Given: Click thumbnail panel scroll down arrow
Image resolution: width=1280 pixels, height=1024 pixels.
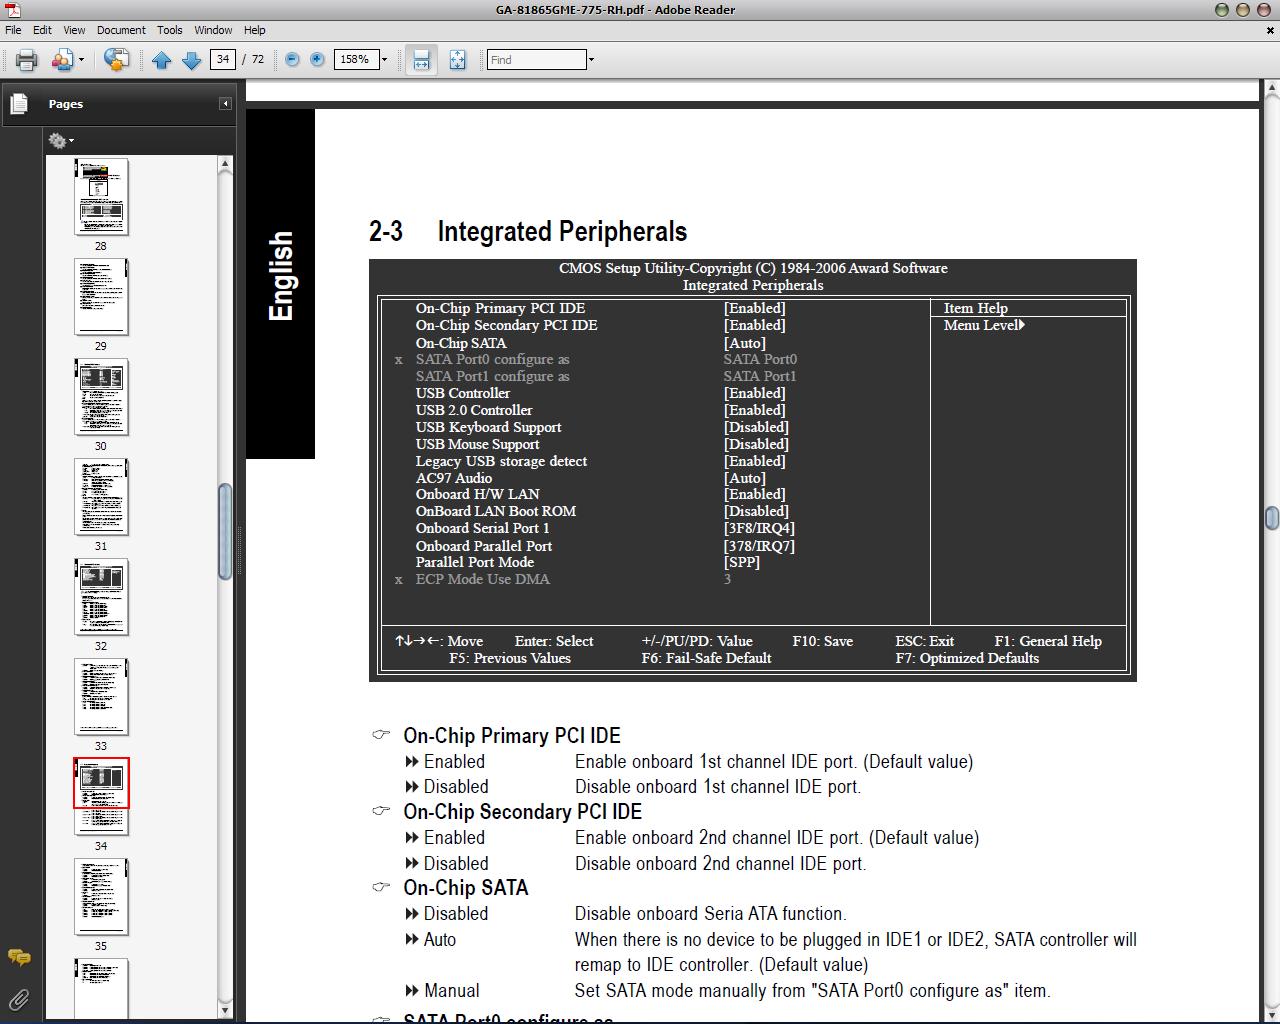Looking at the screenshot, I should point(225,1010).
